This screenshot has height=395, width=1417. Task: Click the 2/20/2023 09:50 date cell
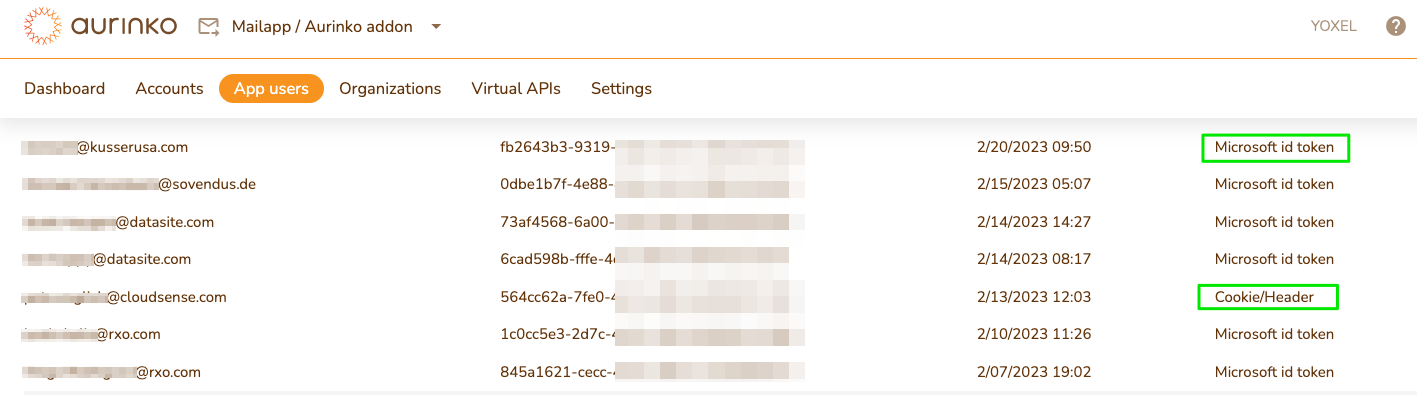coord(1033,147)
